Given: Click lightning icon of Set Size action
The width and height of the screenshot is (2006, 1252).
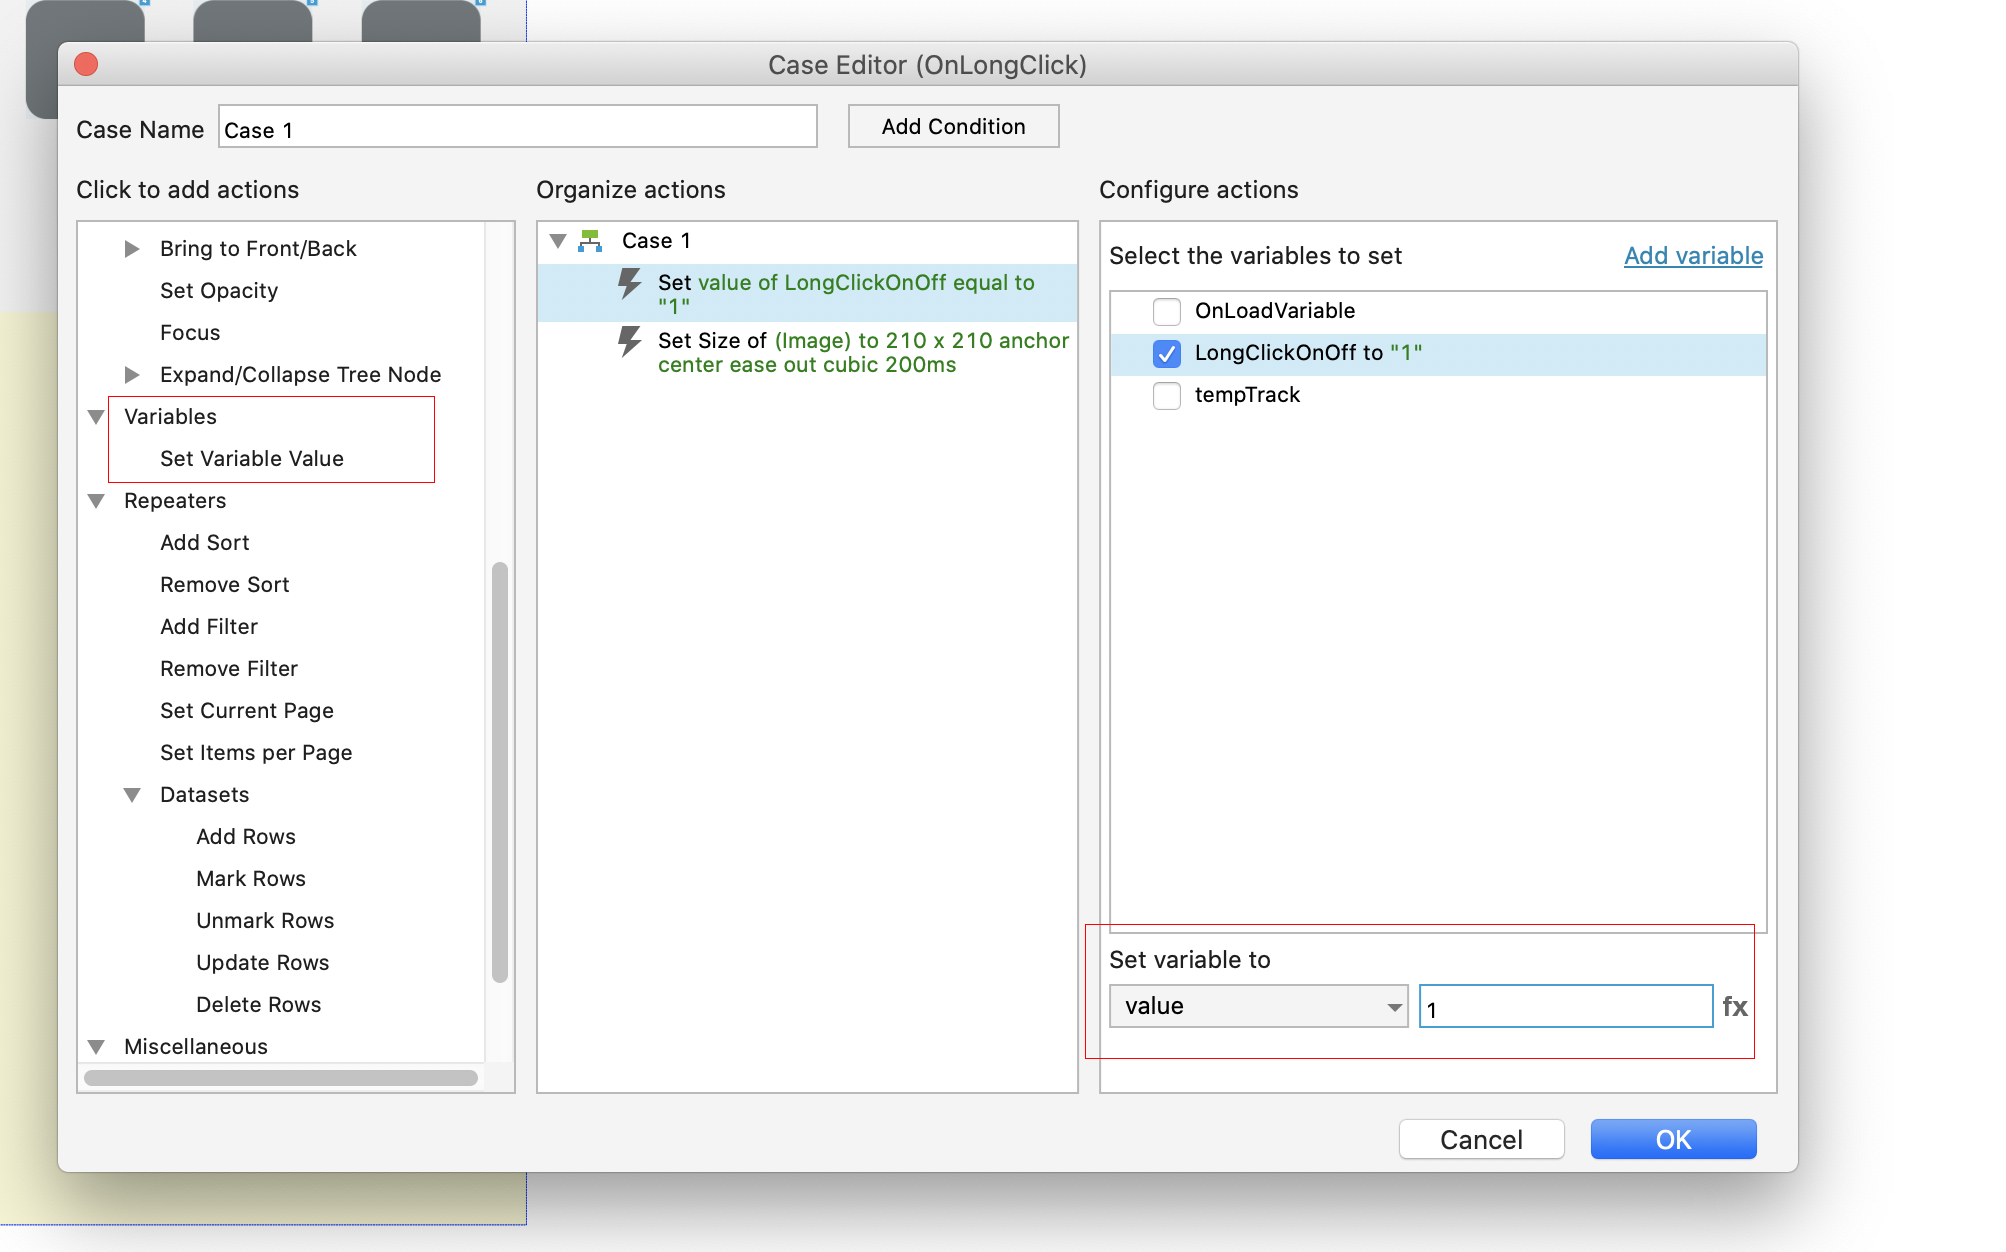Looking at the screenshot, I should tap(629, 341).
